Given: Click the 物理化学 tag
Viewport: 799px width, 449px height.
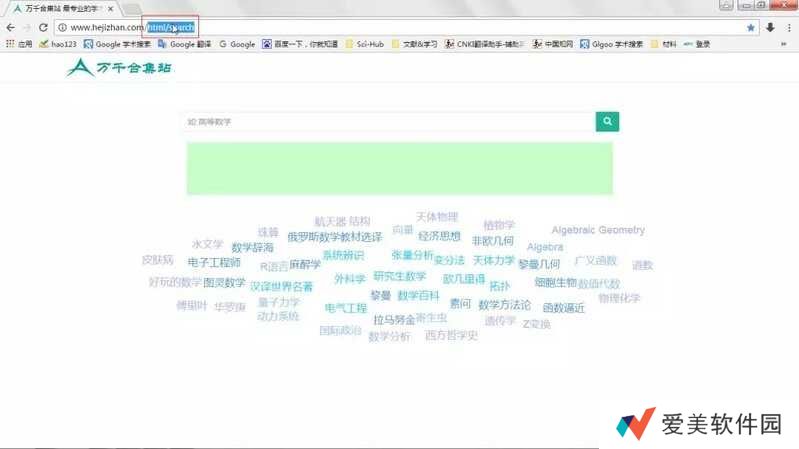Looking at the screenshot, I should pyautogui.click(x=619, y=298).
